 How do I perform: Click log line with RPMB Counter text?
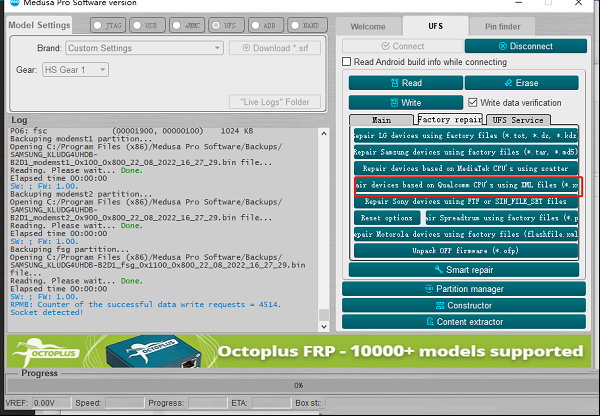pyautogui.click(x=145, y=305)
